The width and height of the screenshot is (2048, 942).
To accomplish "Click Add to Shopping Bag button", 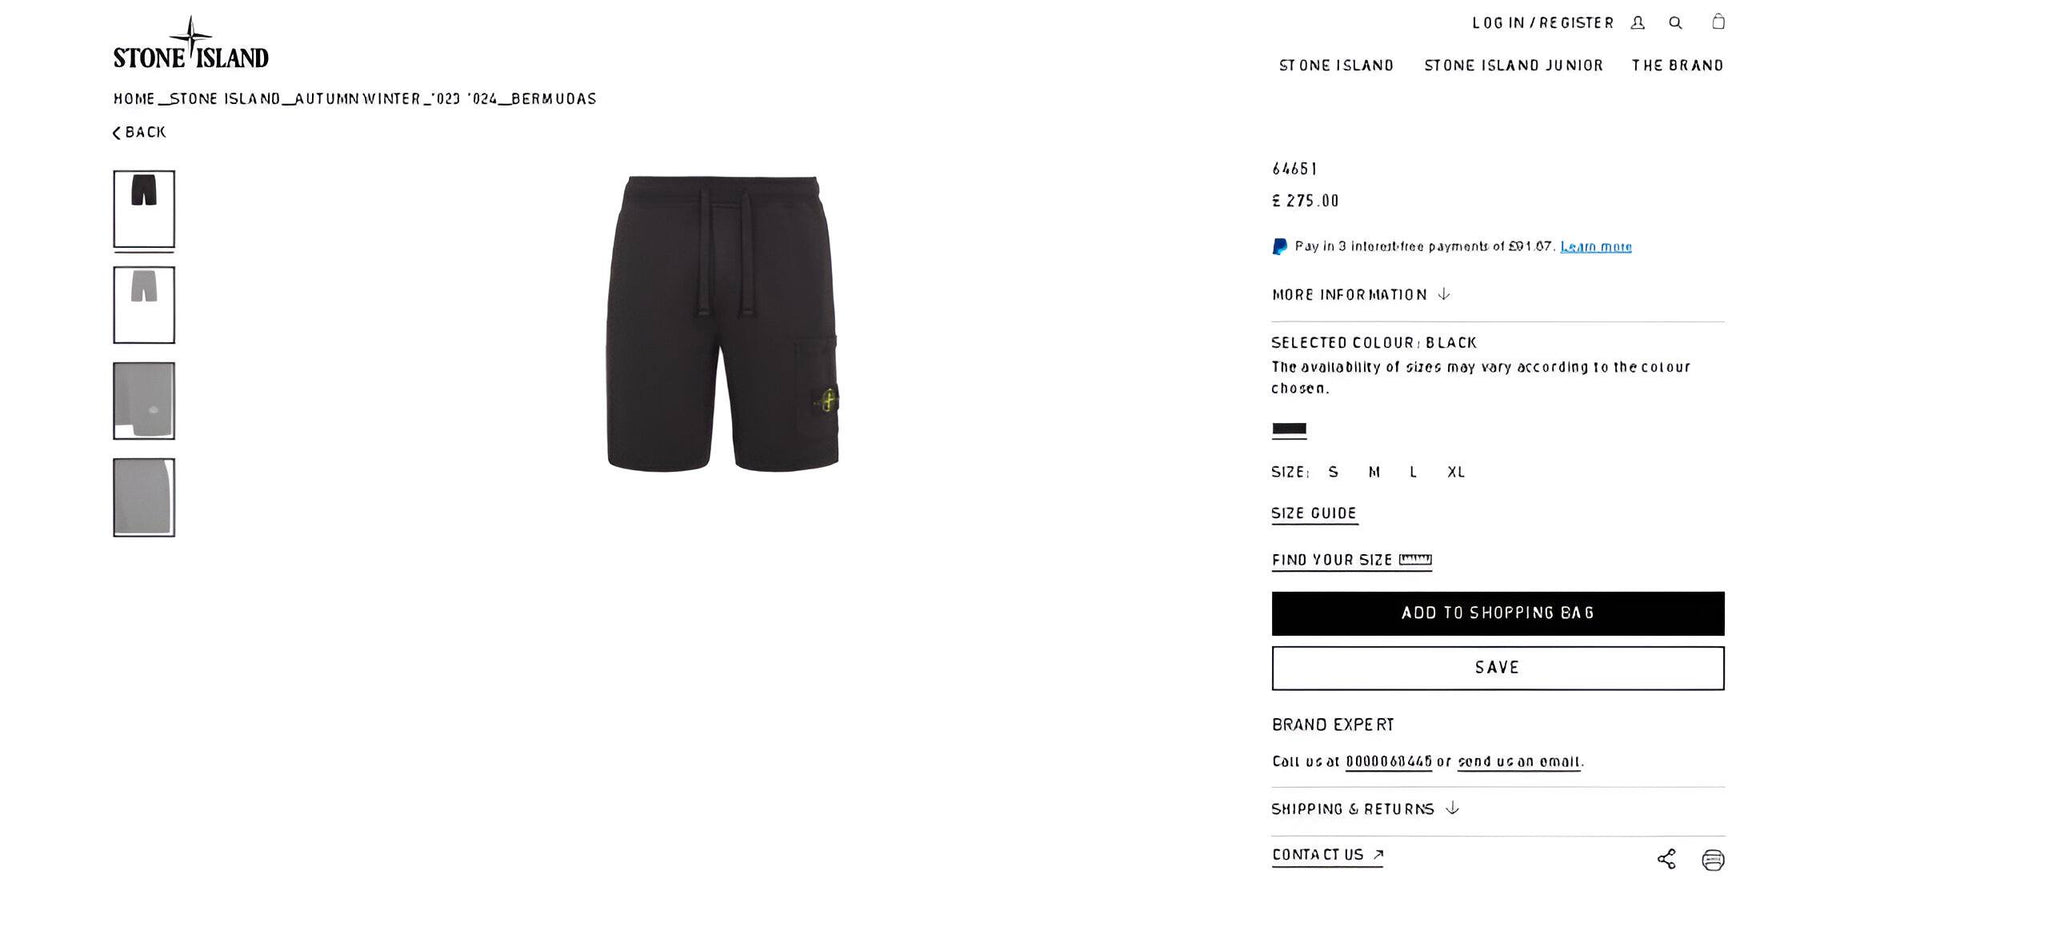I will 1497,613.
